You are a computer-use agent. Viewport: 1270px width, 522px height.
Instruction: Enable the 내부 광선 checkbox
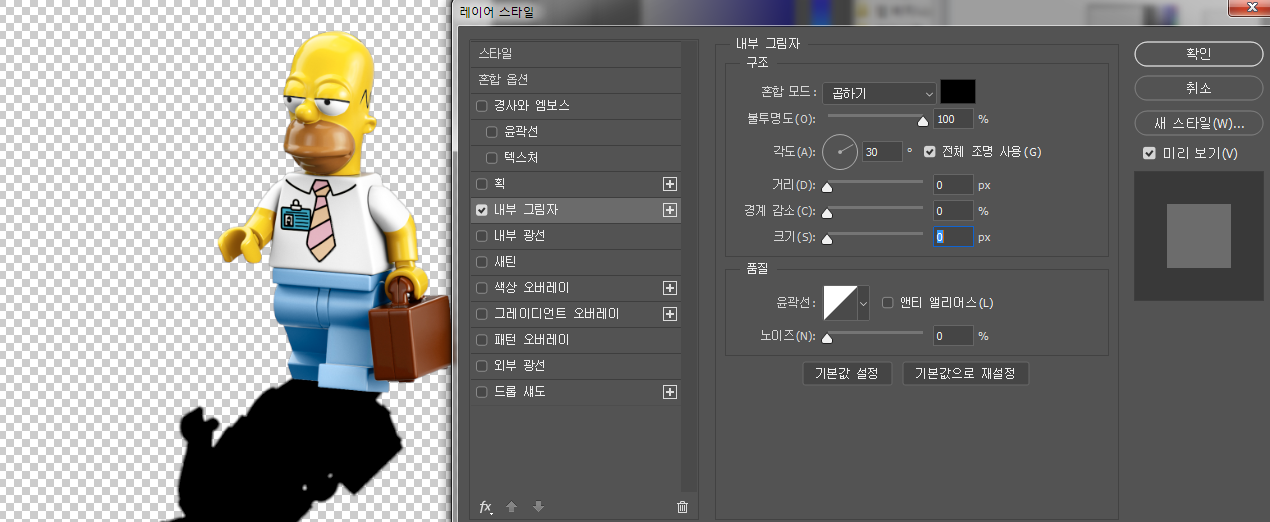point(483,236)
